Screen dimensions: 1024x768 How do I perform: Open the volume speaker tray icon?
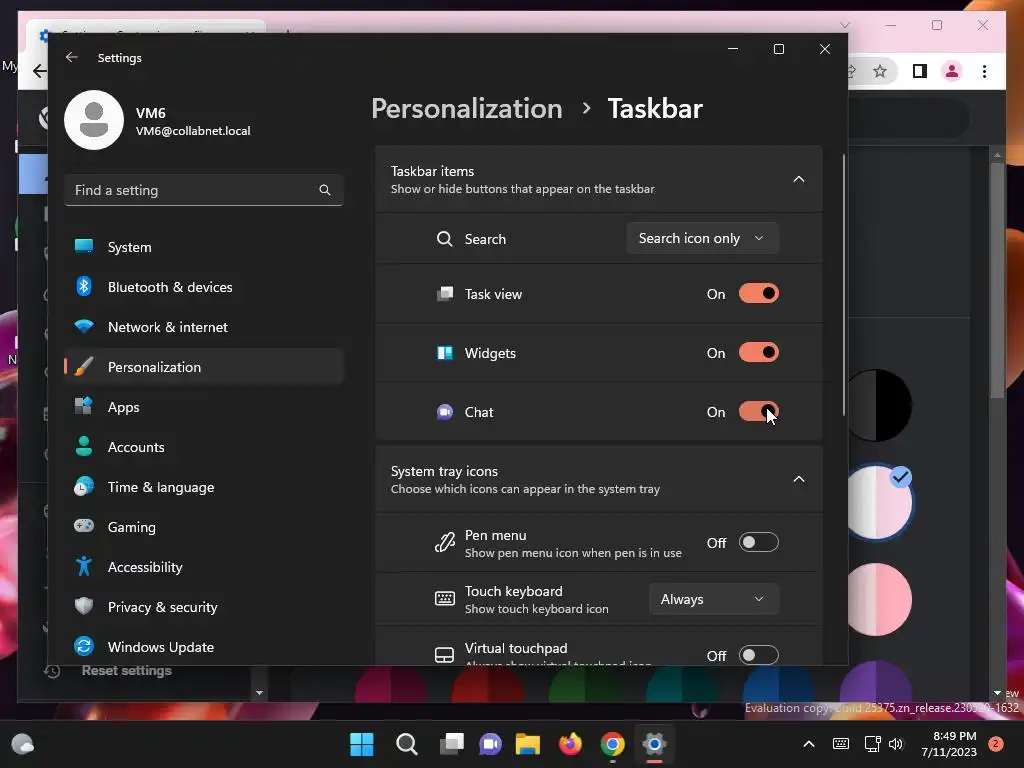[x=896, y=744]
